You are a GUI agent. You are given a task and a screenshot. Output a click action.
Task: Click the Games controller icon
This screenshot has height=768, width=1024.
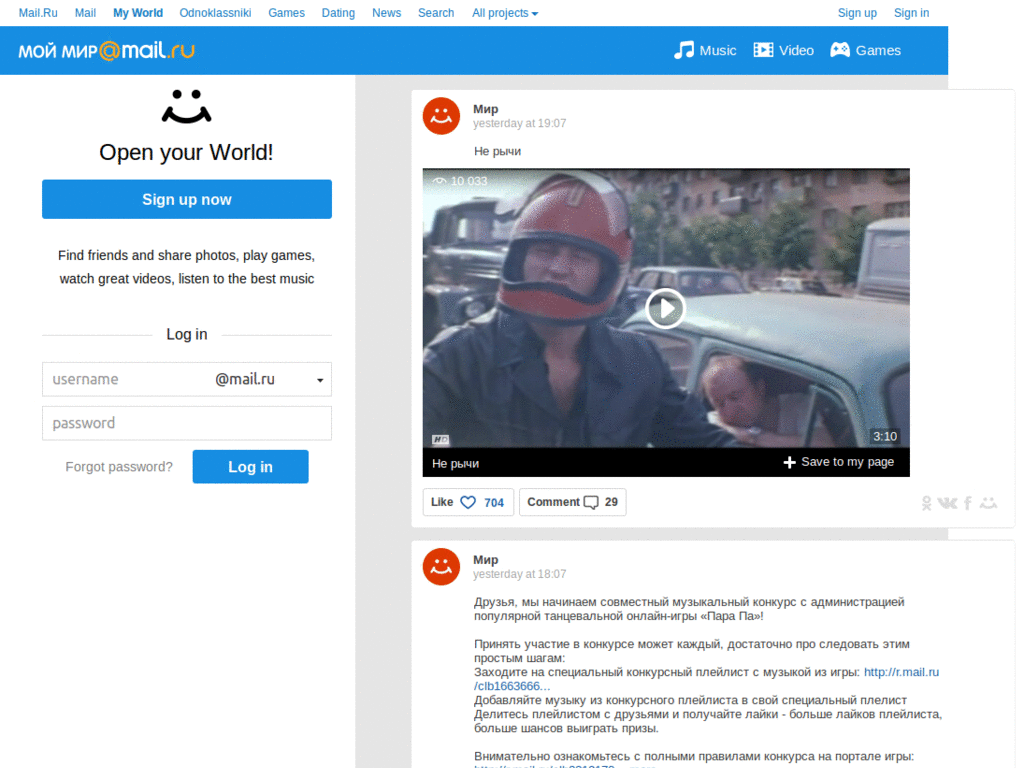(840, 50)
